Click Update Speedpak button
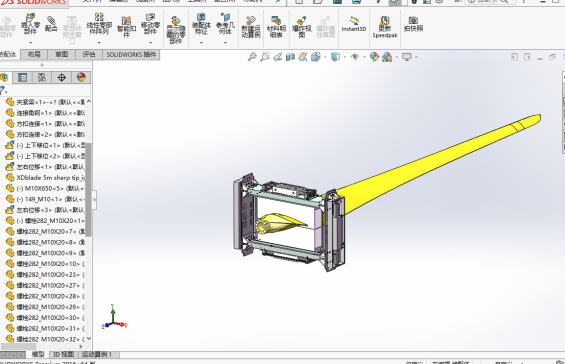565x364 pixels. [385, 27]
